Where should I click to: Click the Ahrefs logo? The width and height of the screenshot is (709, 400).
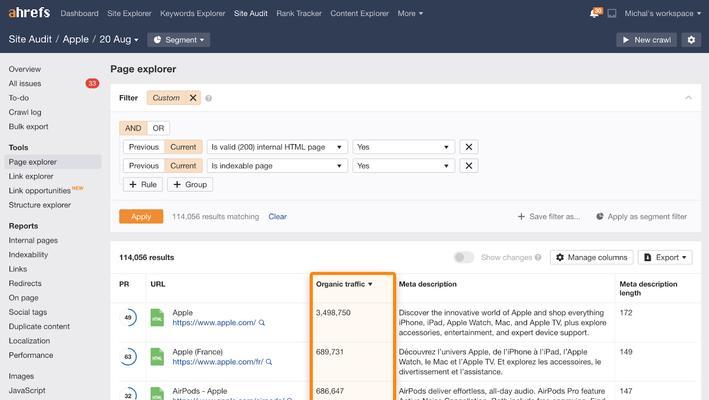[29, 12]
